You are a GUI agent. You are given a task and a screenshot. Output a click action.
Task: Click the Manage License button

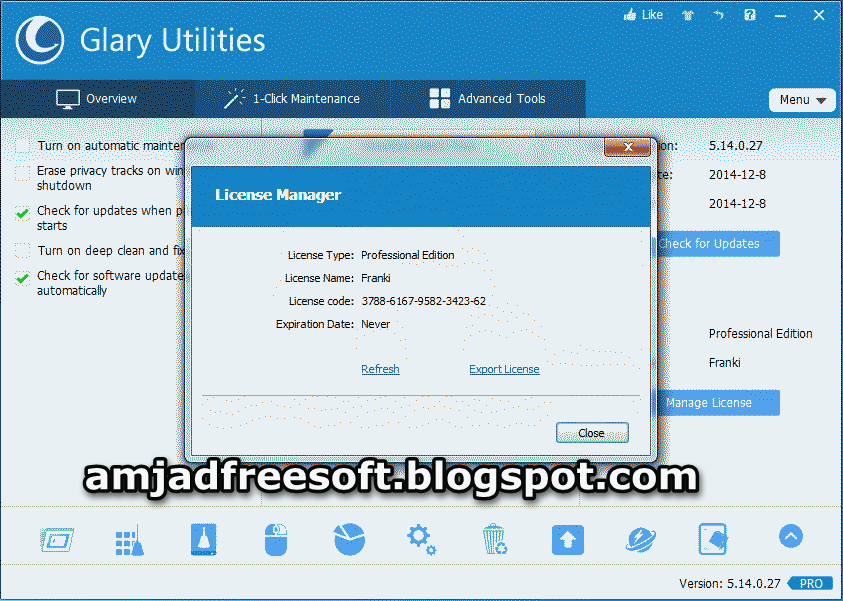coord(717,403)
